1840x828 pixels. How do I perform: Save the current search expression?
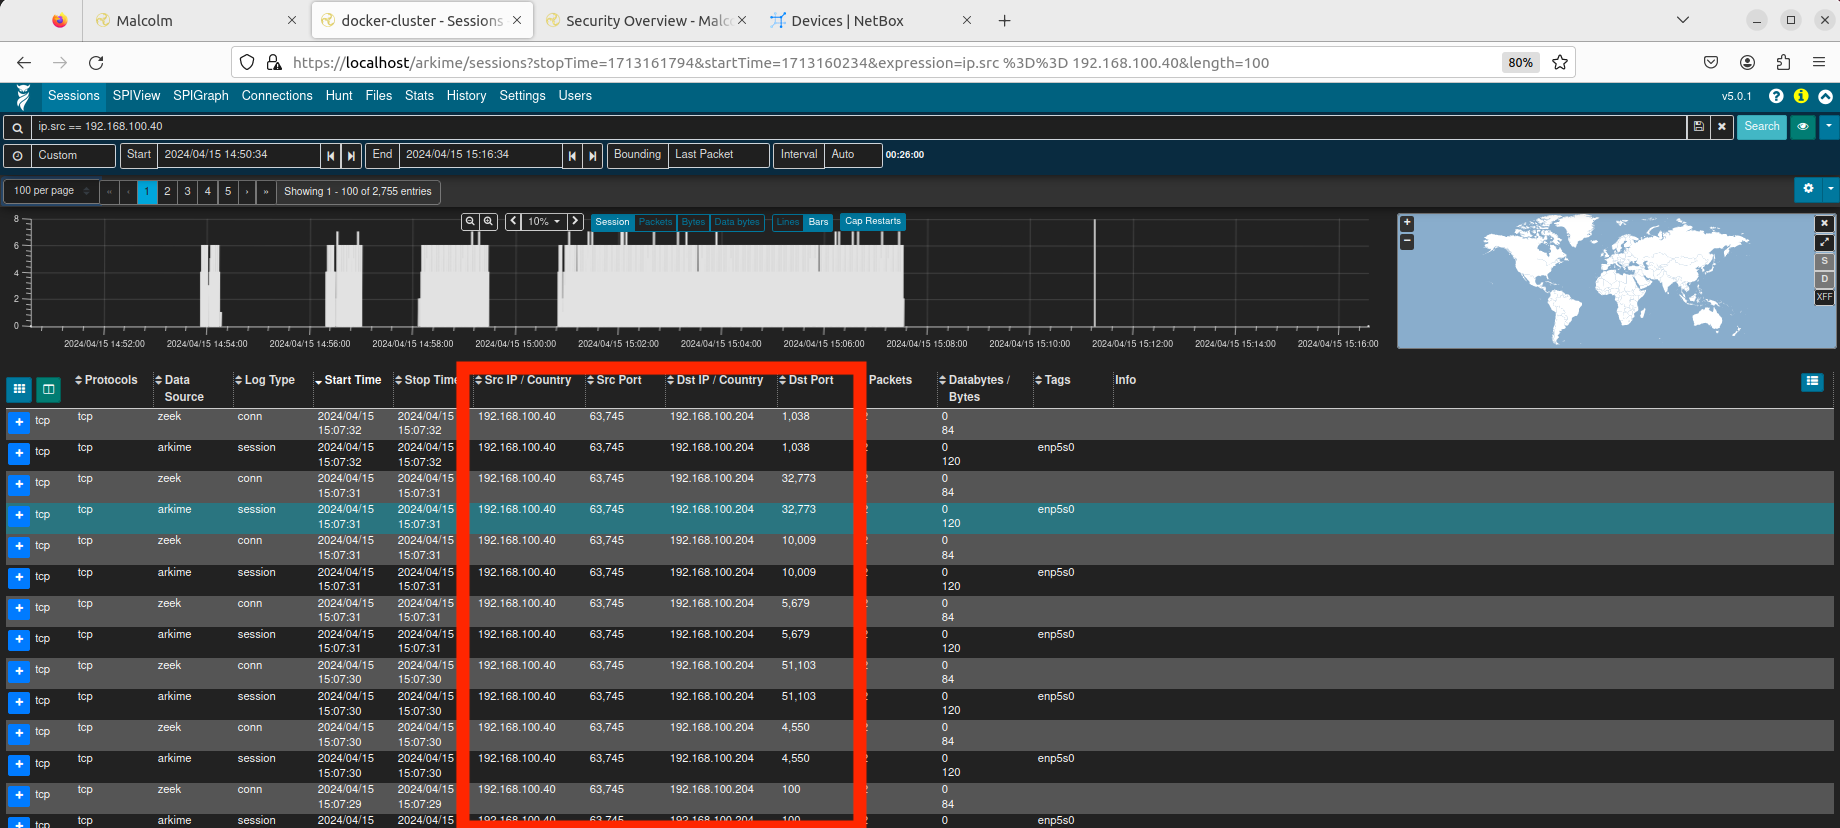pyautogui.click(x=1698, y=127)
